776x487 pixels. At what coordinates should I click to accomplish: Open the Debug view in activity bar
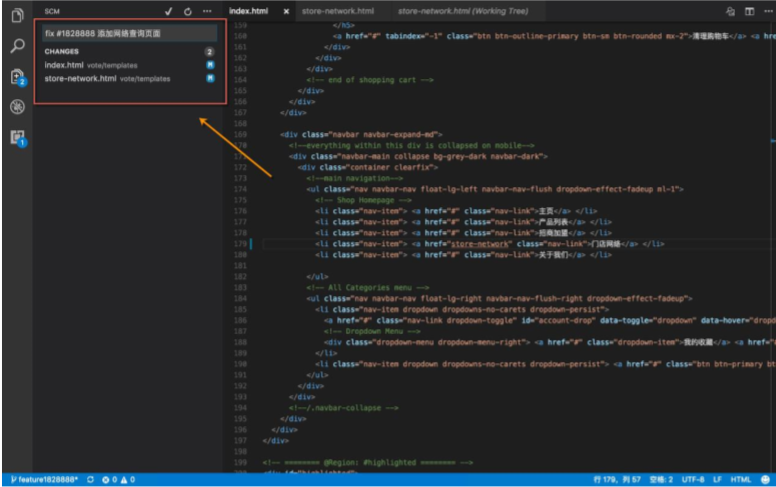coord(17,106)
